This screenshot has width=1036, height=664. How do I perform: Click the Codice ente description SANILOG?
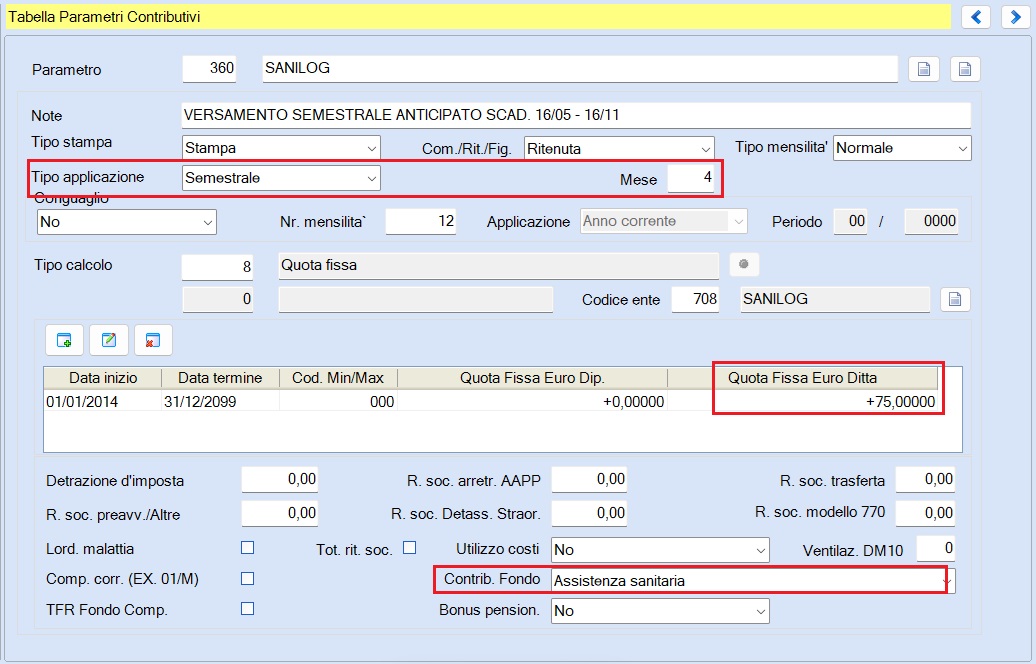[x=835, y=299]
